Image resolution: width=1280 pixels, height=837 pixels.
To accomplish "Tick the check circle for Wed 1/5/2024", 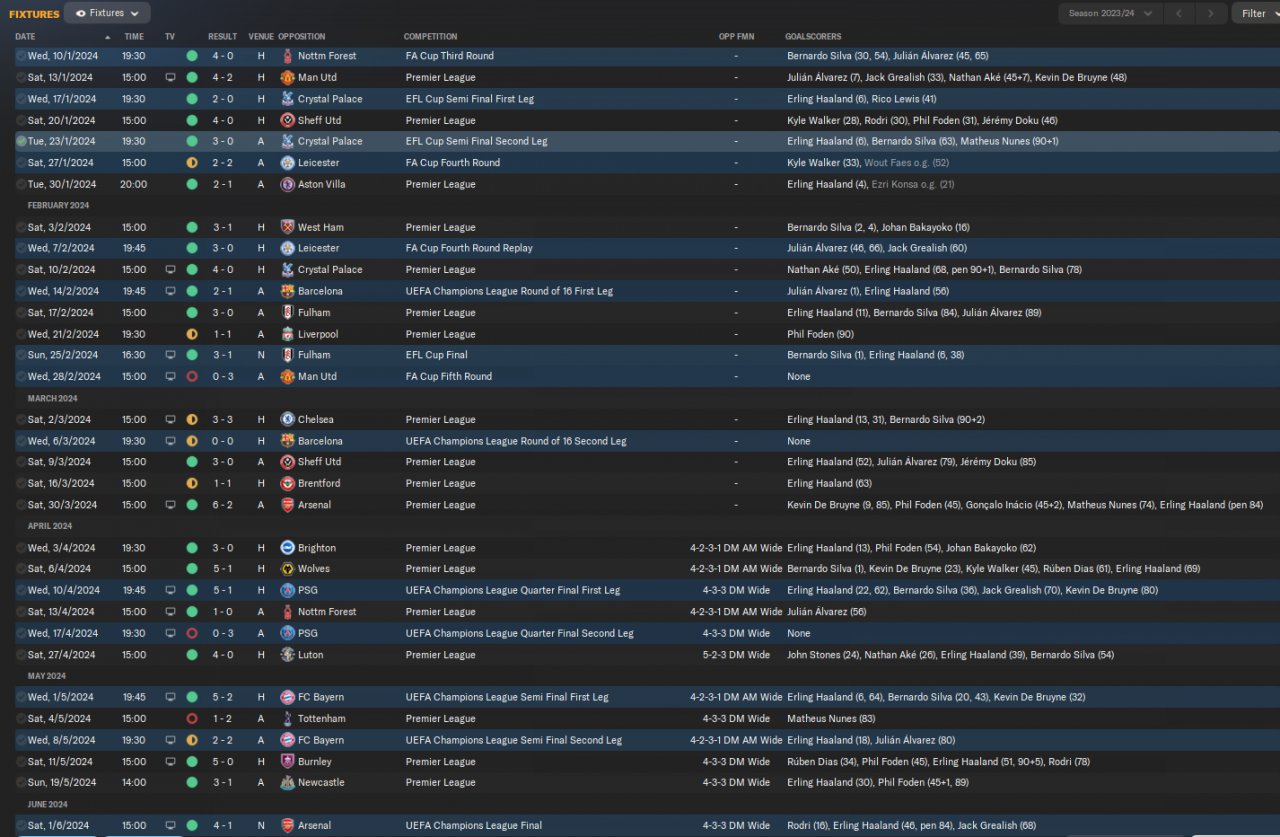I will (x=21, y=697).
